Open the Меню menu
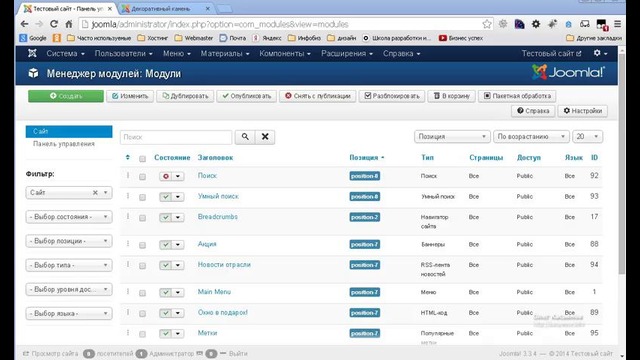Image resolution: width=640 pixels, height=360 pixels. point(177,53)
